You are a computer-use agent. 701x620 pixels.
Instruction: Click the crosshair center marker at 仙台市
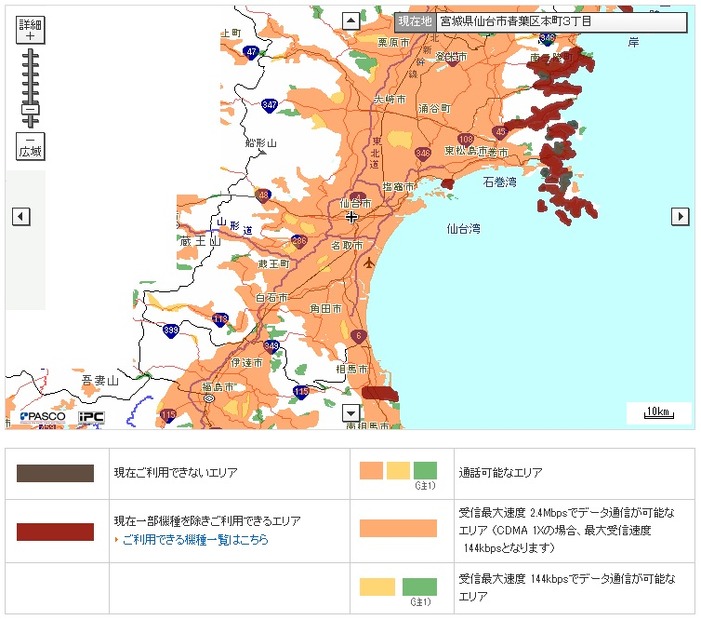coord(352,217)
